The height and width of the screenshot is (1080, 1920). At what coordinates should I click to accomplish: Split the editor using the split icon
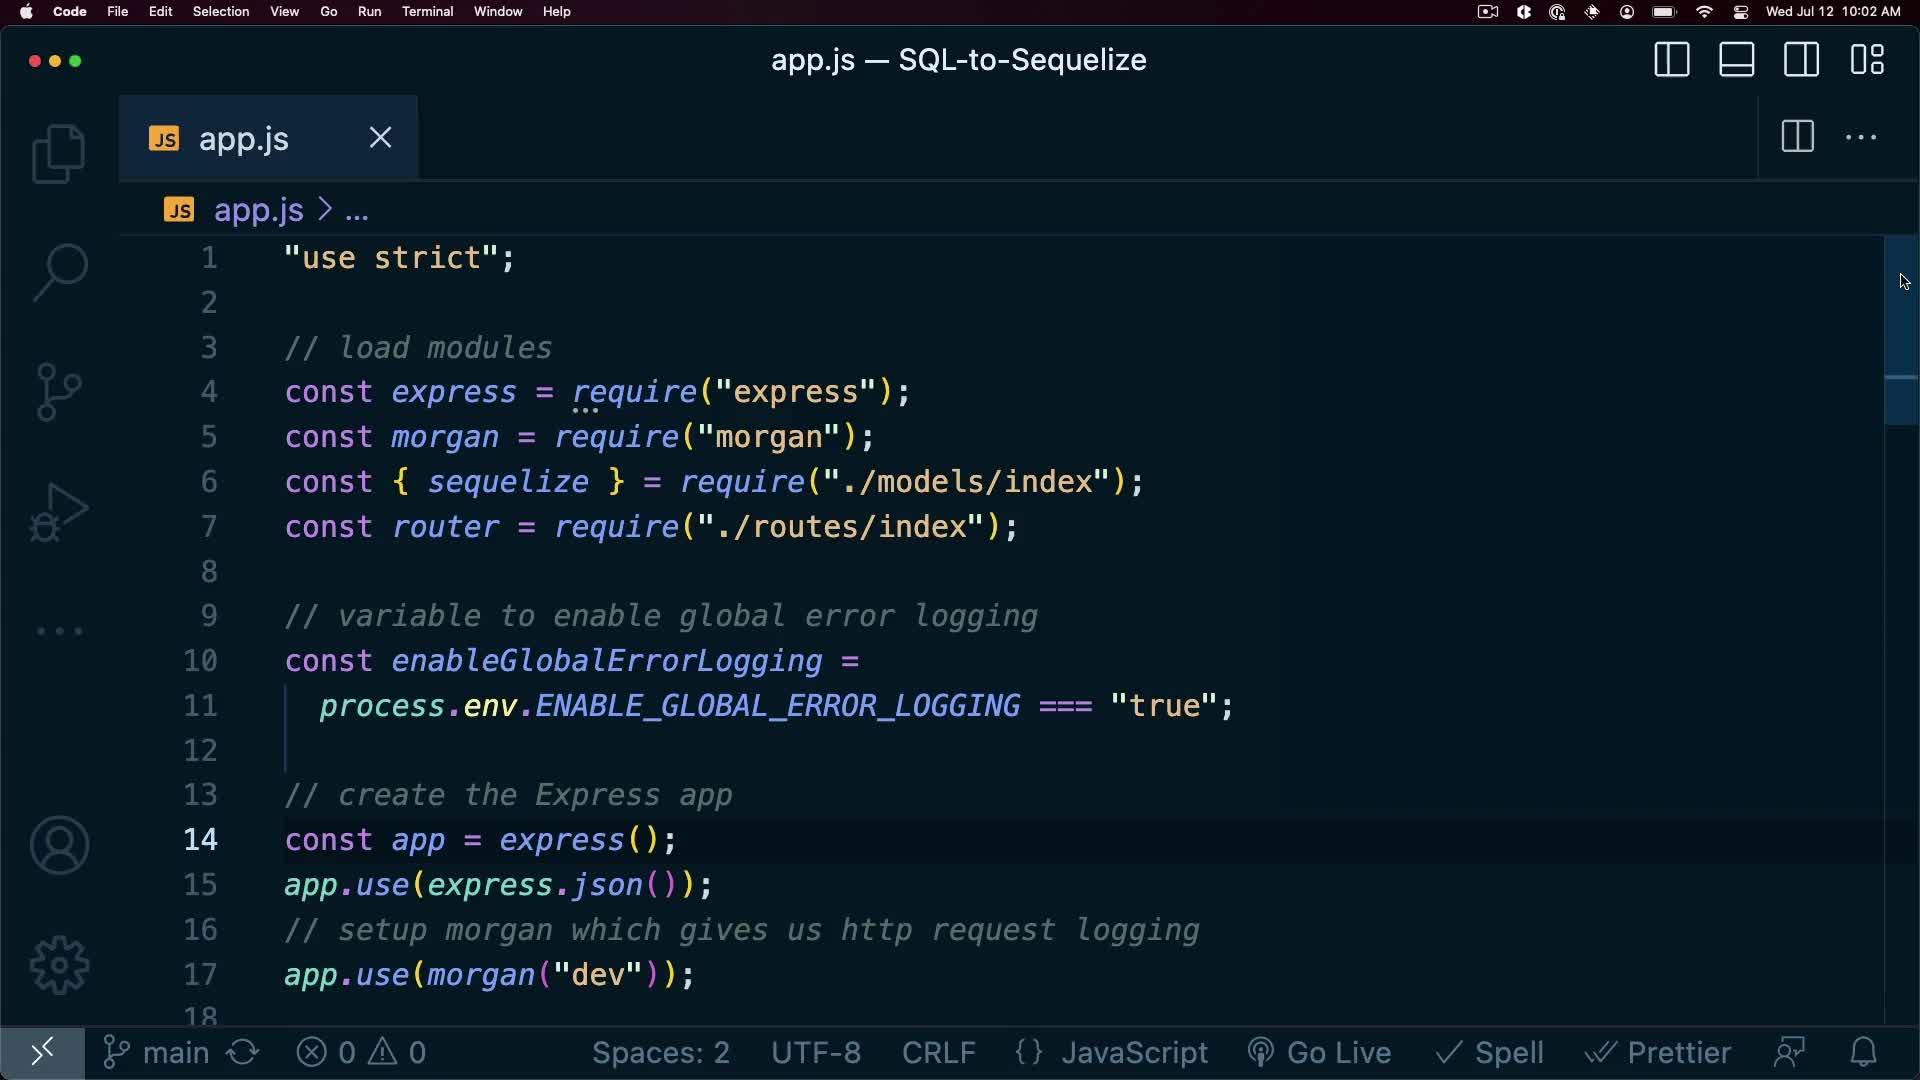1797,137
